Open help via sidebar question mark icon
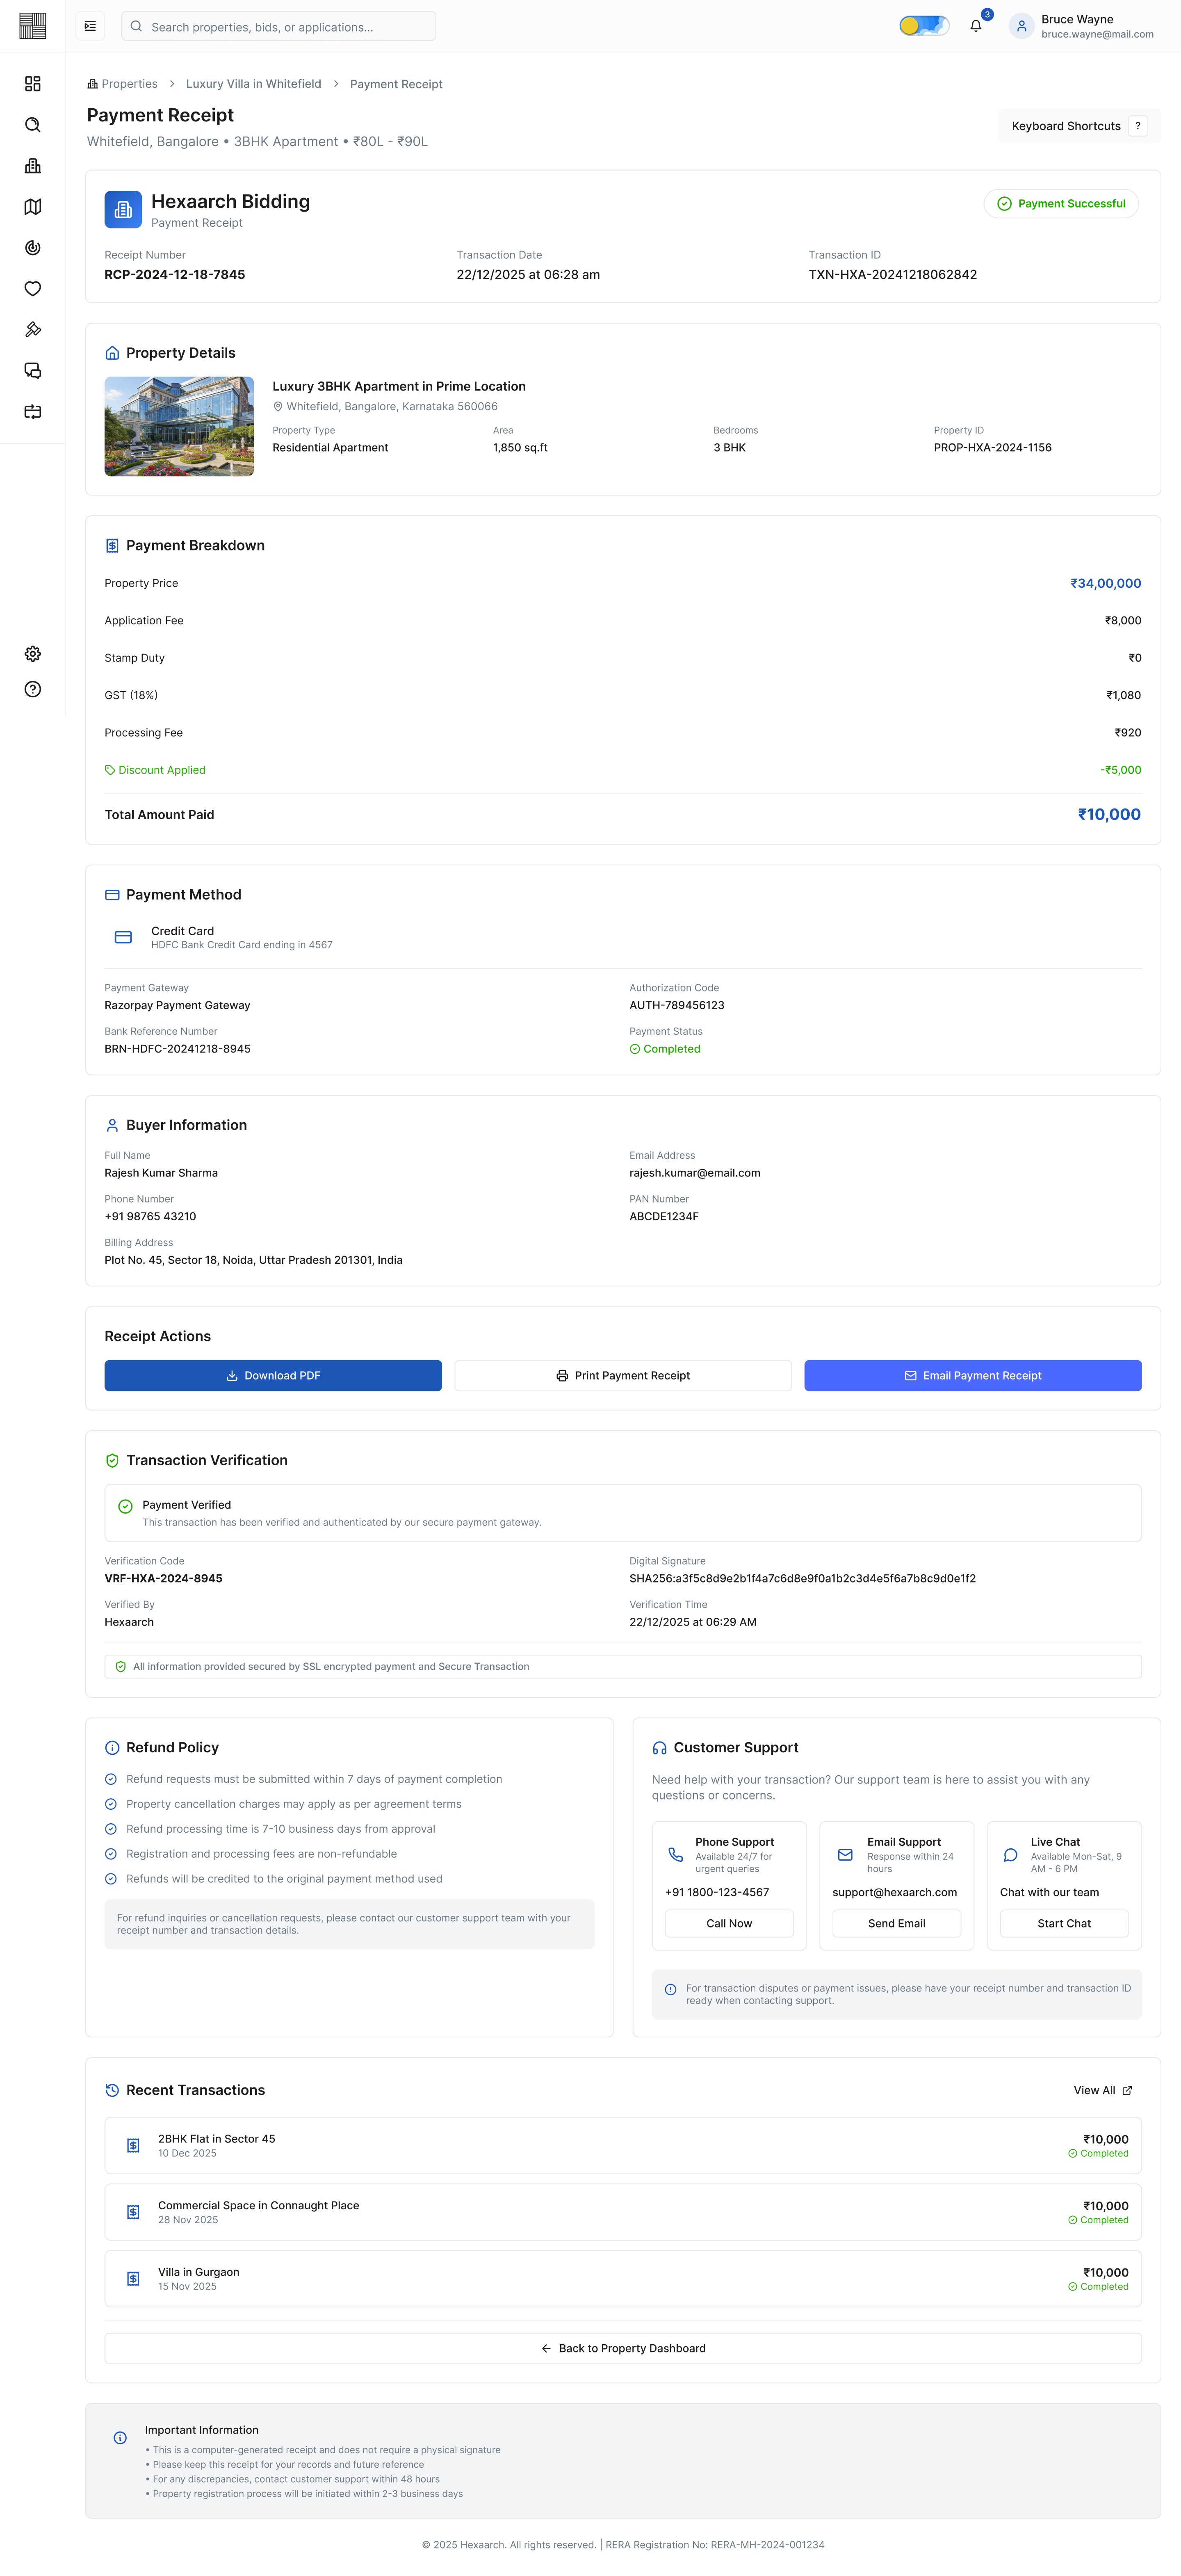The width and height of the screenshot is (1181, 2576). [x=33, y=689]
